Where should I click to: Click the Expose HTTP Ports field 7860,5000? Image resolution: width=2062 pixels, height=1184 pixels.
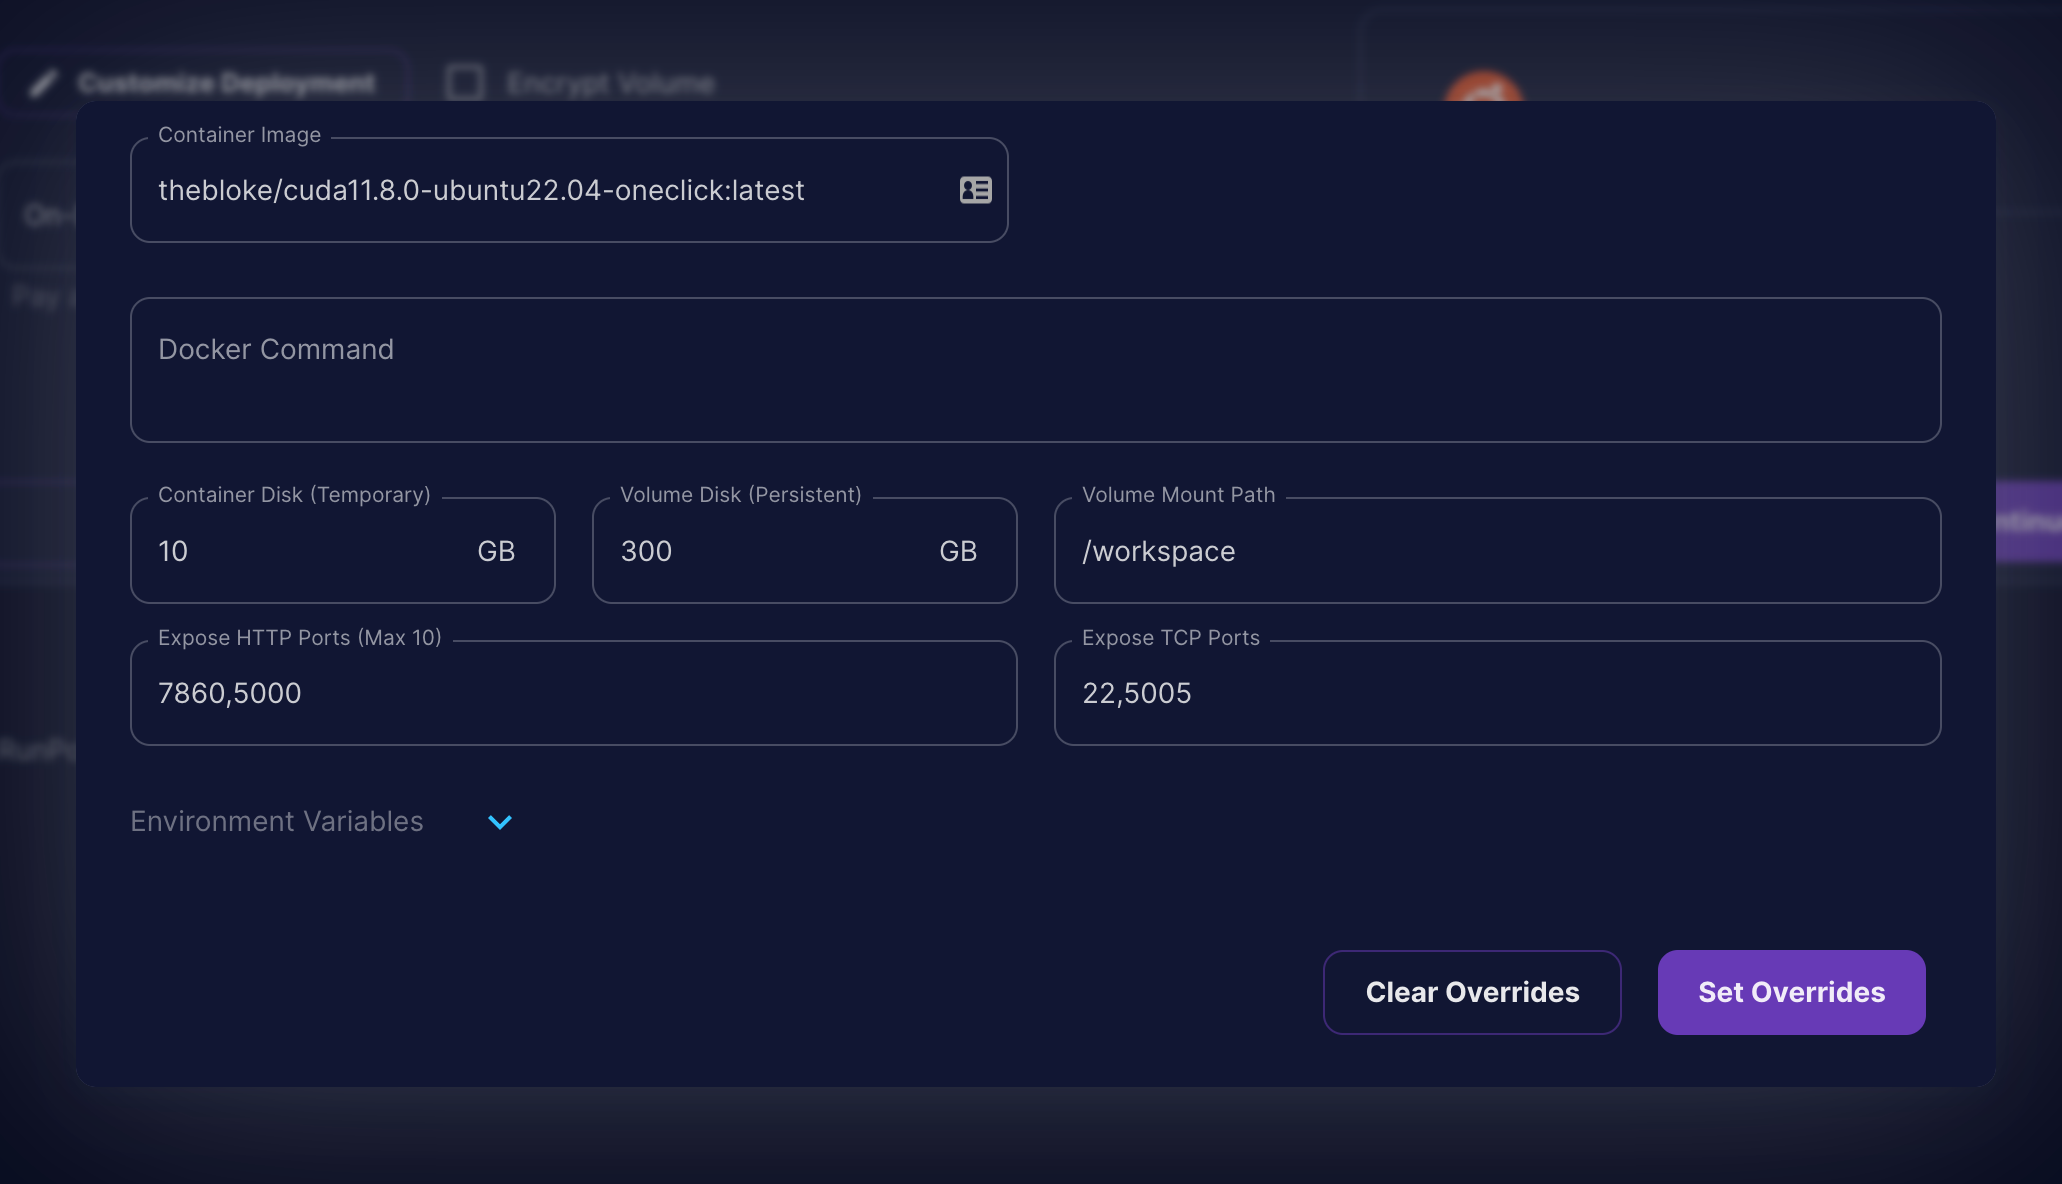tap(573, 693)
